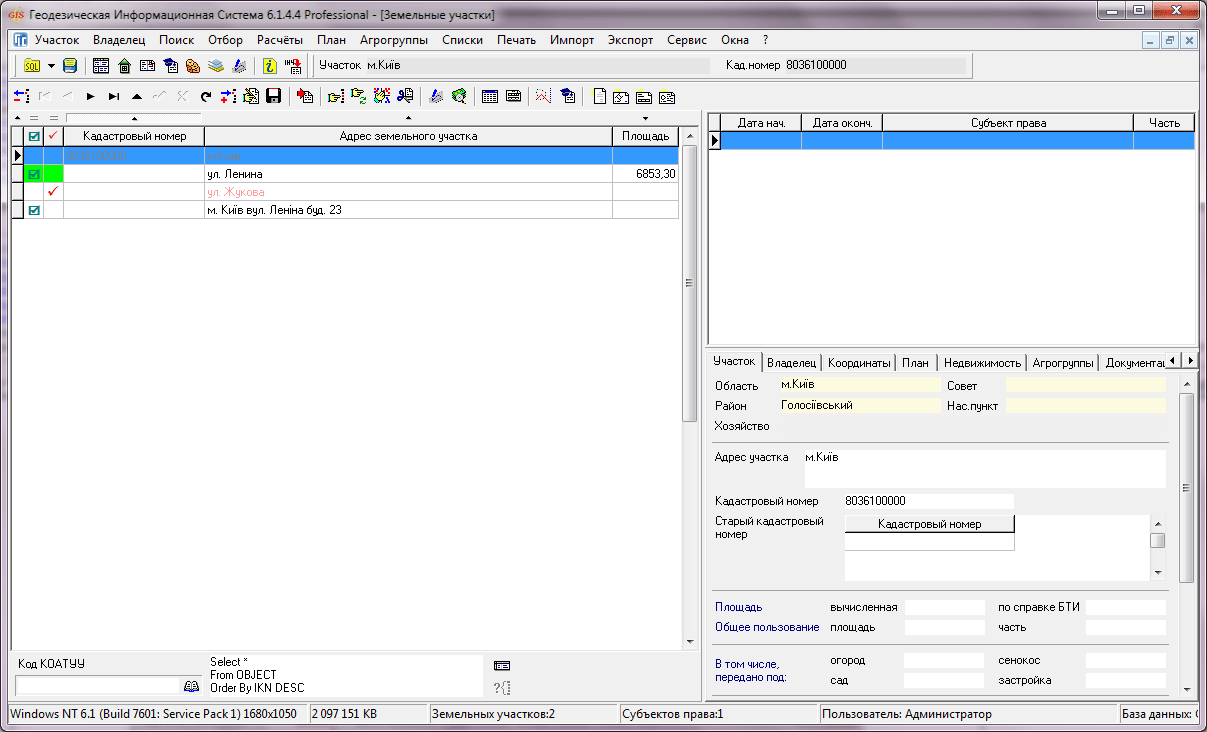The image size is (1207, 732).
Task: Open the Отбор menu
Action: (x=226, y=40)
